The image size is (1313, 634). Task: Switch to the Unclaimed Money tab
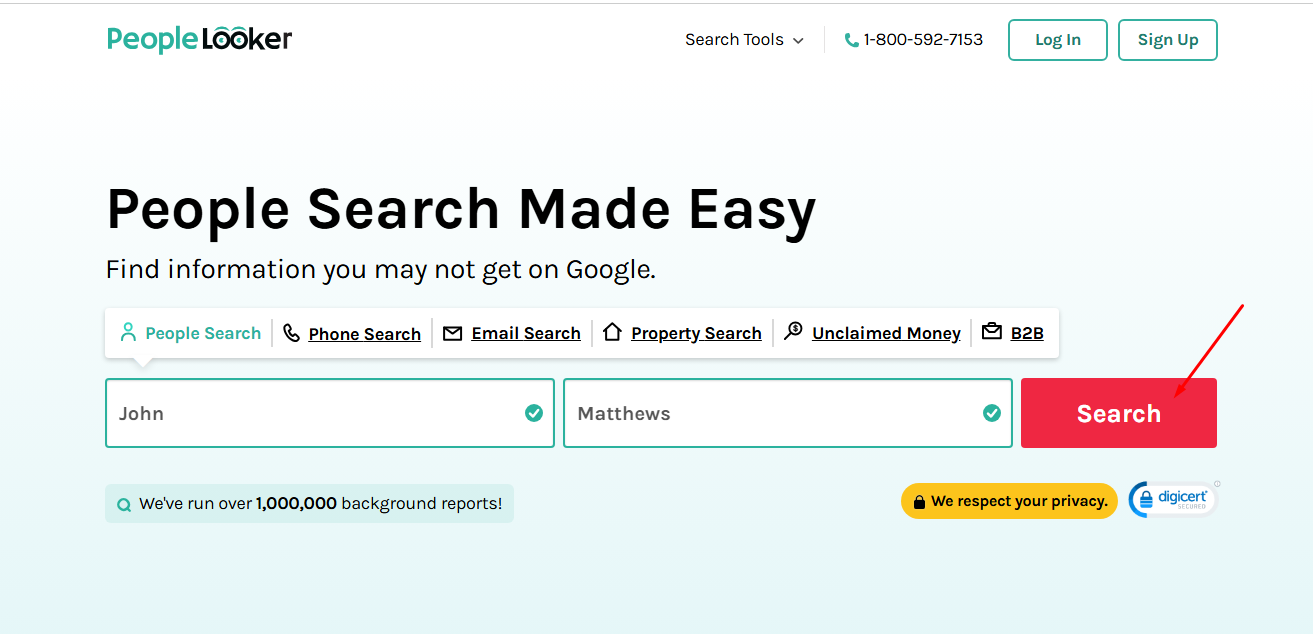tap(873, 333)
